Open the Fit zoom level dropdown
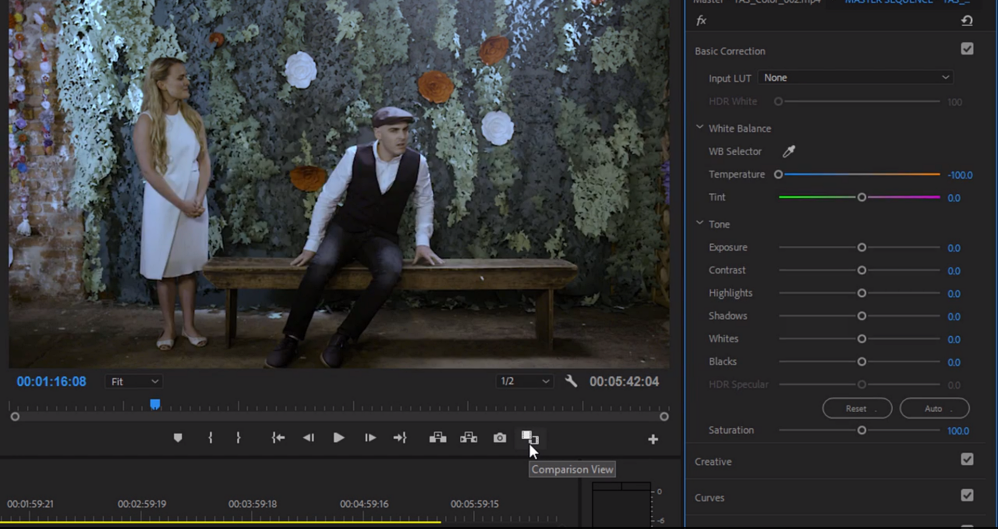This screenshot has height=529, width=998. (x=134, y=381)
